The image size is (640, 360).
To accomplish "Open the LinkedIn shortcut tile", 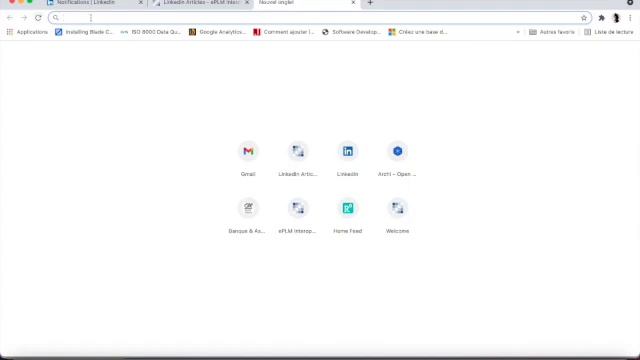I will 348,159.
